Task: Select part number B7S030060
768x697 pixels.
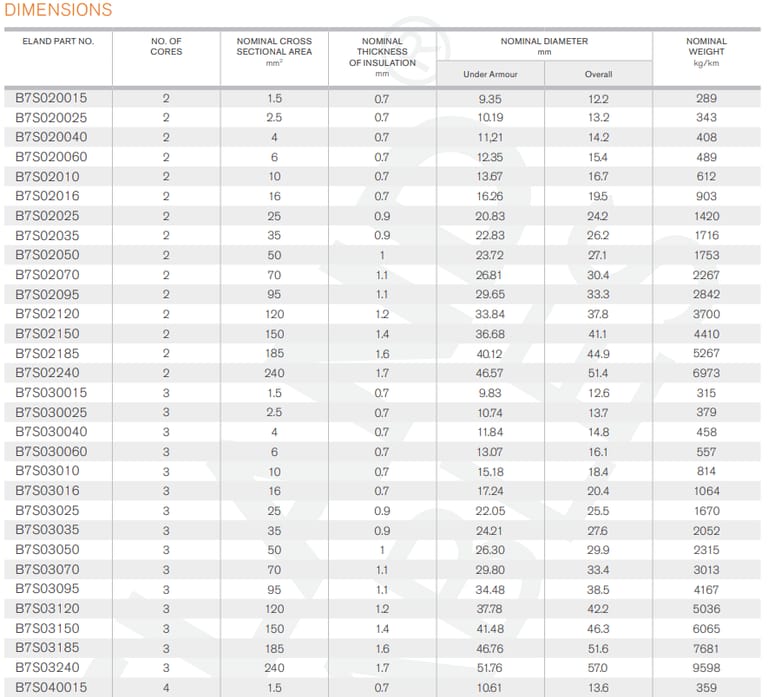Action: coord(51,451)
